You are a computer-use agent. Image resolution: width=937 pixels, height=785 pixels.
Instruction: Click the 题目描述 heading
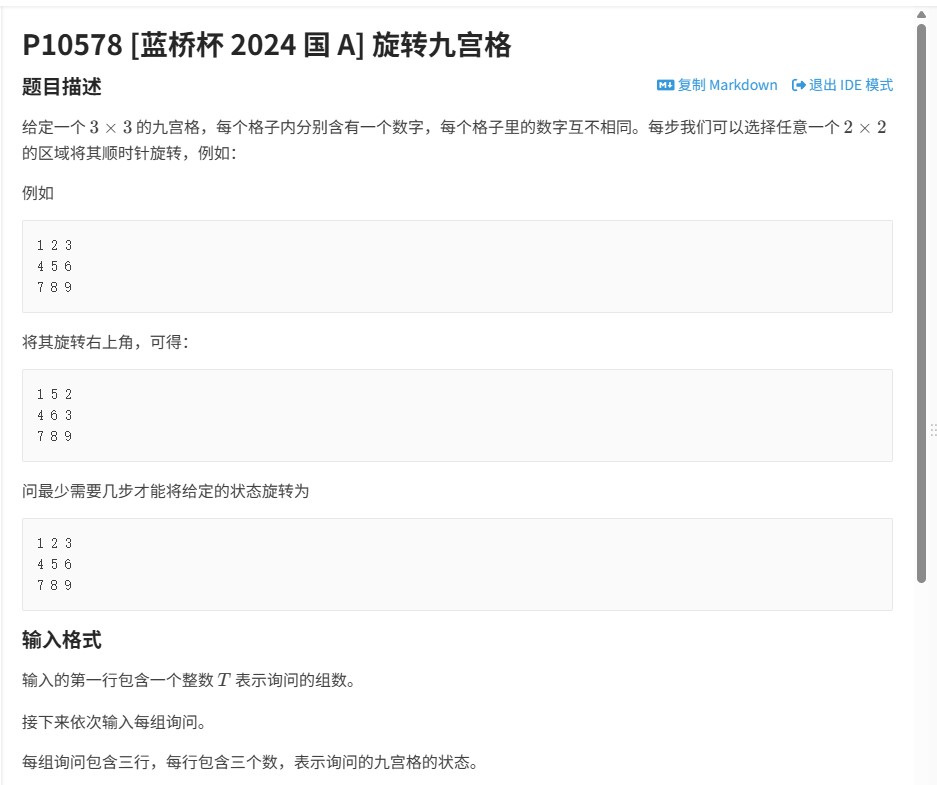(62, 87)
